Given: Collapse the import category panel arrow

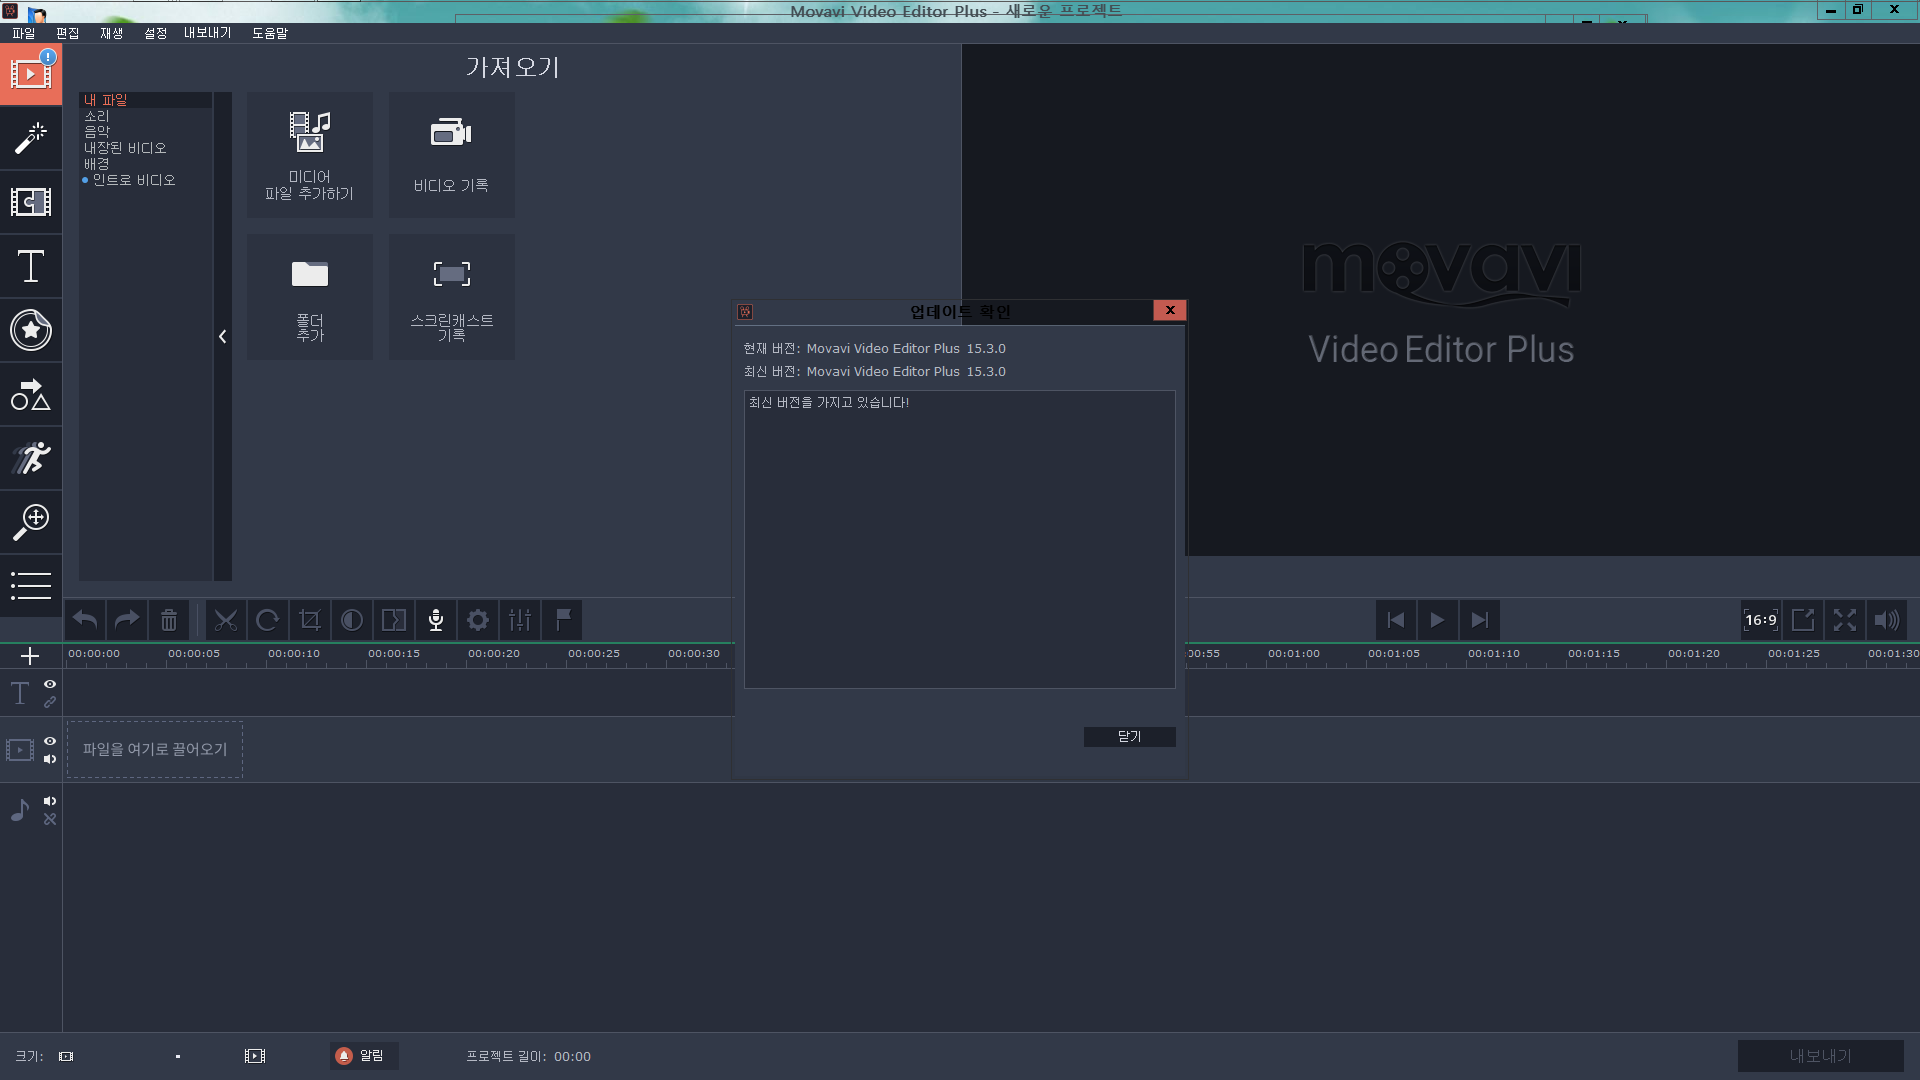Looking at the screenshot, I should point(222,337).
